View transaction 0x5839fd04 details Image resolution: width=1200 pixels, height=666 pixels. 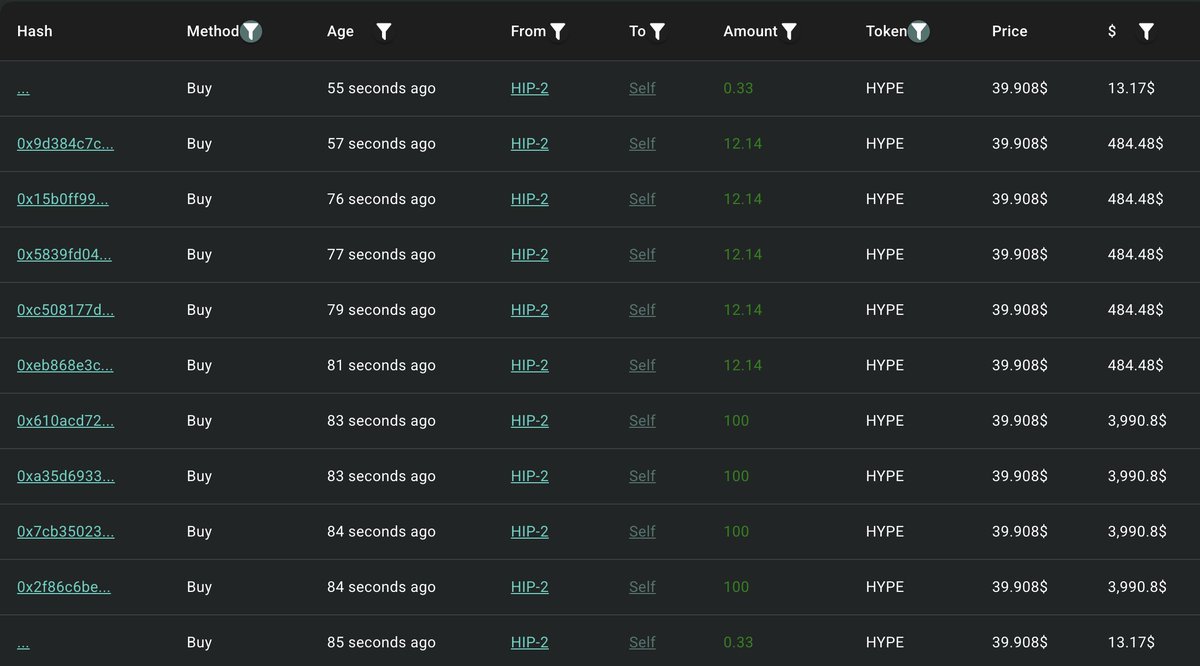point(64,255)
